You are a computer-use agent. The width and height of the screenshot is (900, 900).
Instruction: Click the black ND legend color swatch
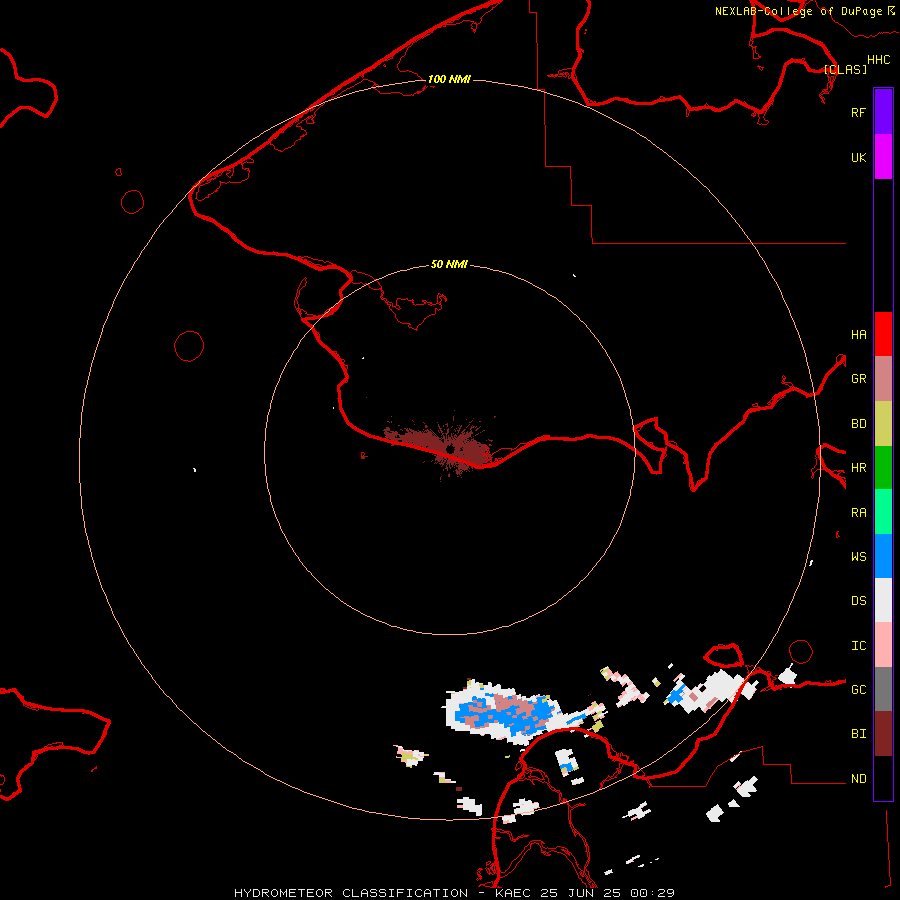click(x=883, y=778)
